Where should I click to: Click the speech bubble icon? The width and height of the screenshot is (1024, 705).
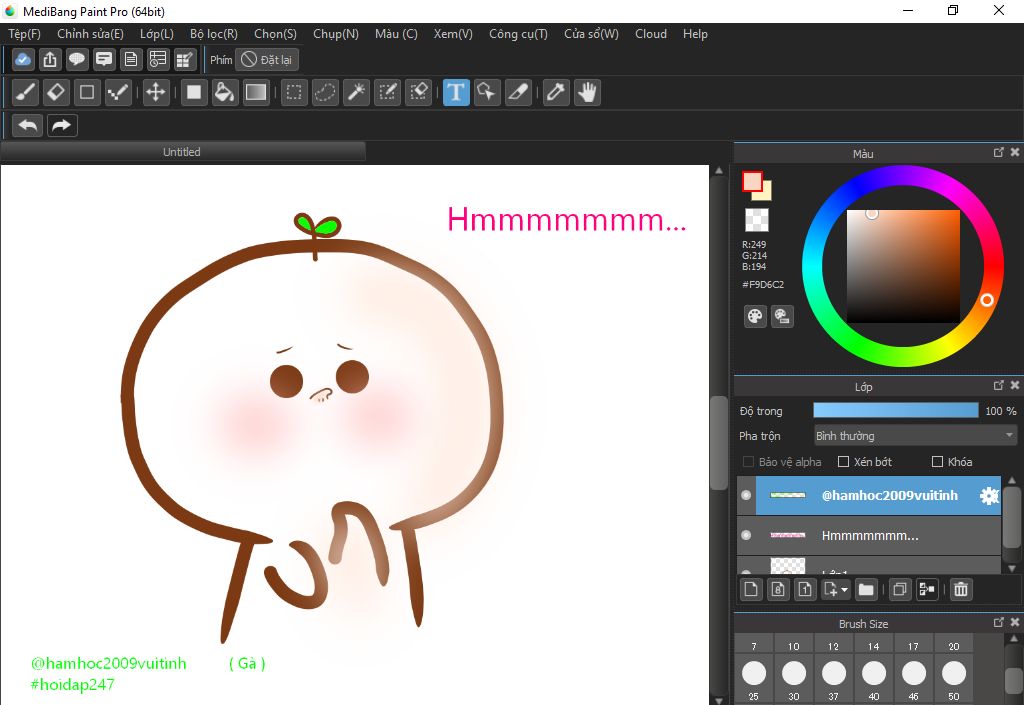76,59
